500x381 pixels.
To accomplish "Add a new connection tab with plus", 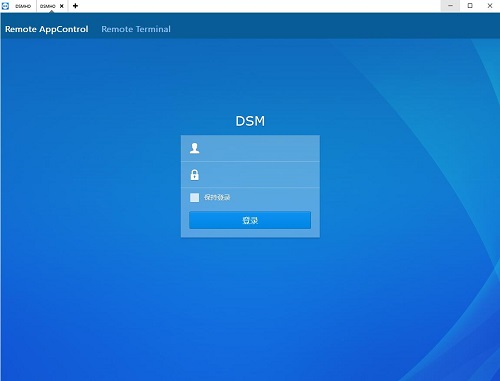I will [x=75, y=6].
